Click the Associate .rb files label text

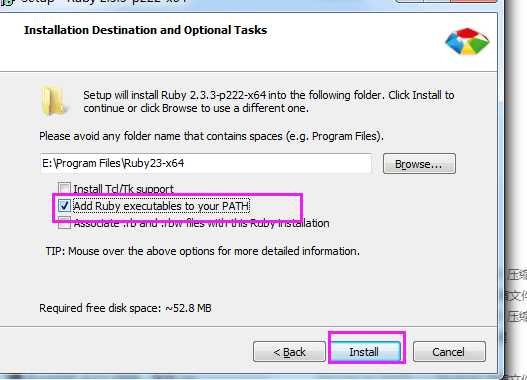point(201,223)
